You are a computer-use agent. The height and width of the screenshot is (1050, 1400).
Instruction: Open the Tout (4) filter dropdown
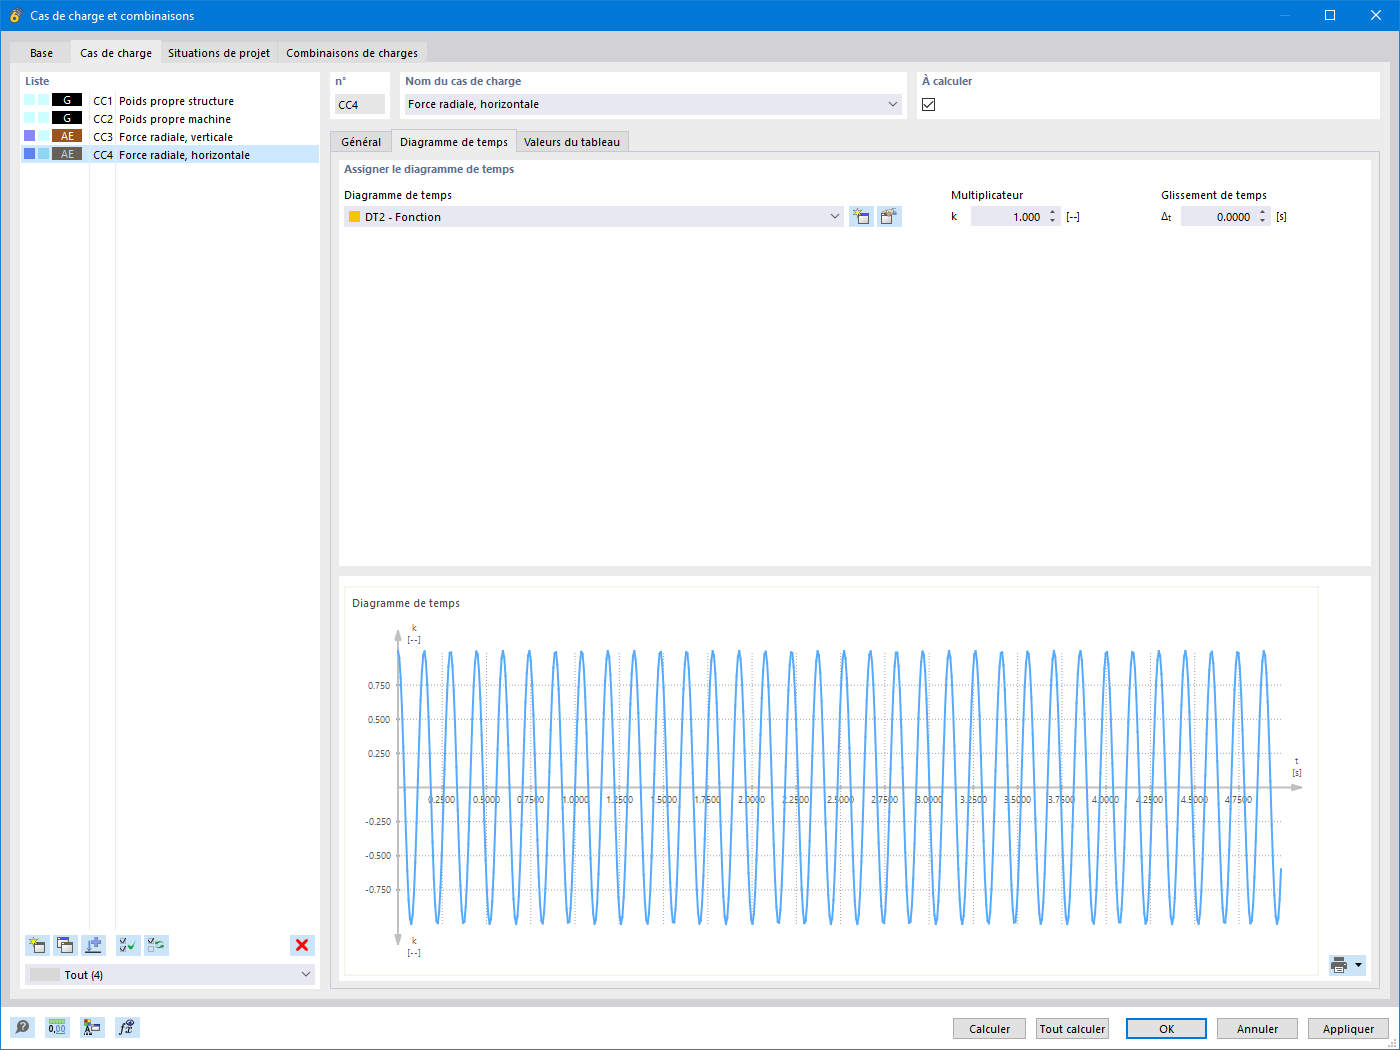306,974
